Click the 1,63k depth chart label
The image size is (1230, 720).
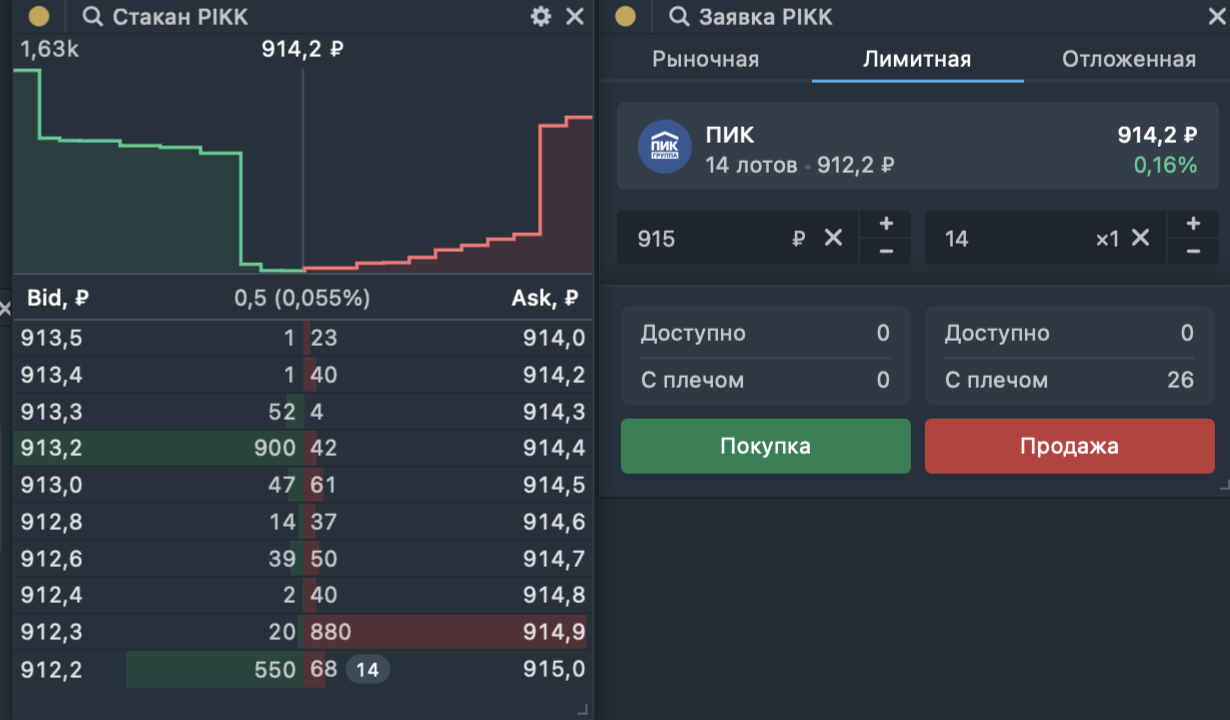49,48
